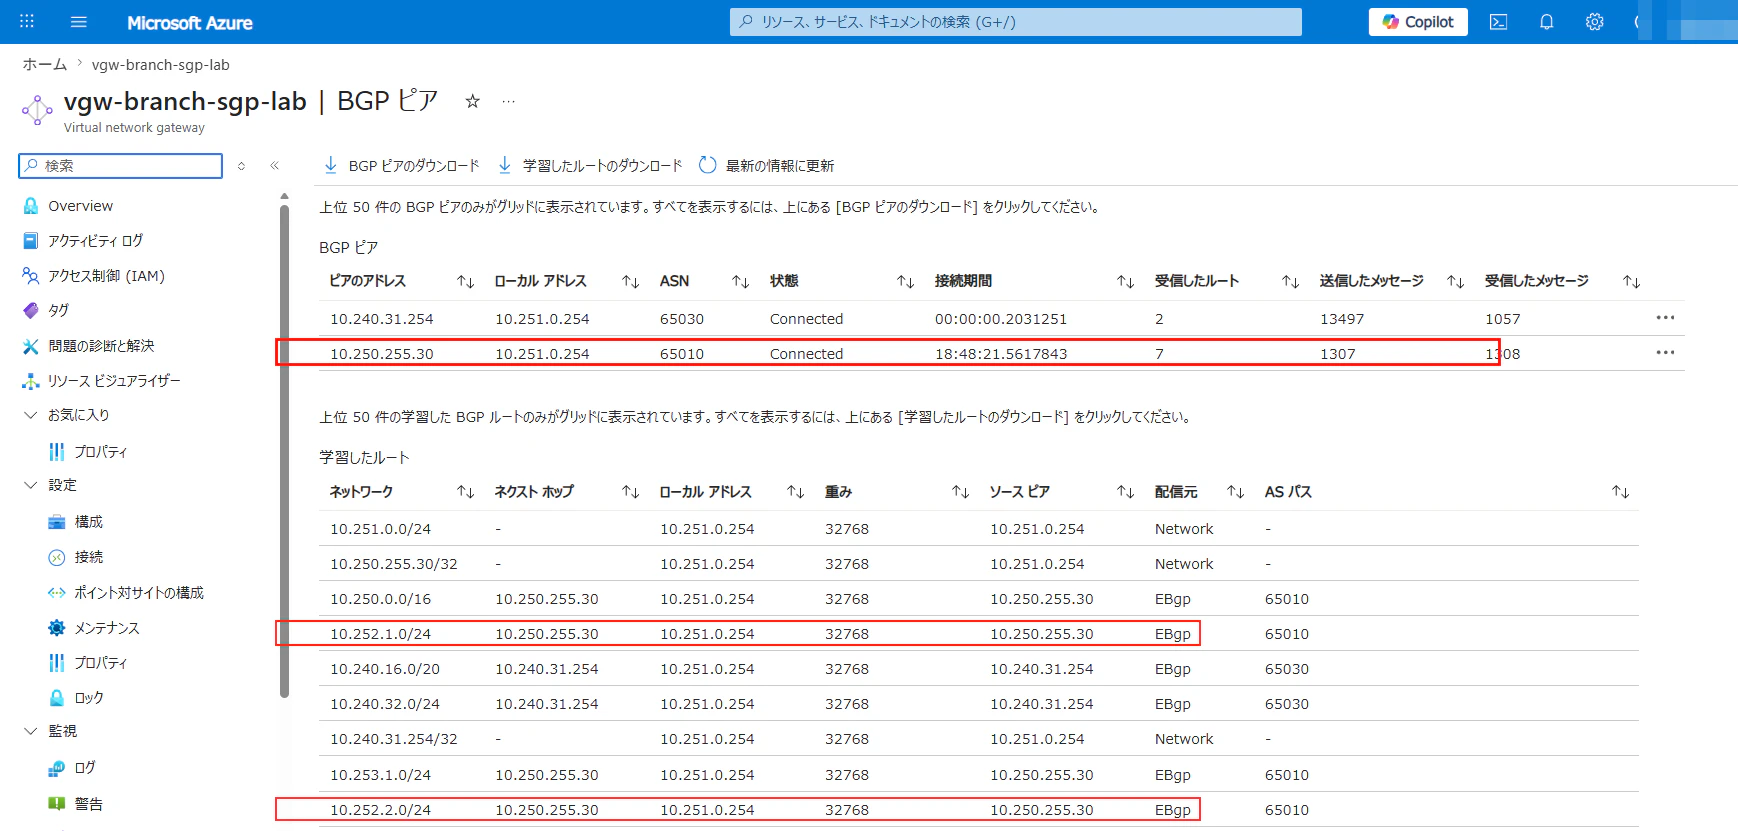
Task: Click connection time 18:48:21.5617843
Action: pos(1001,354)
